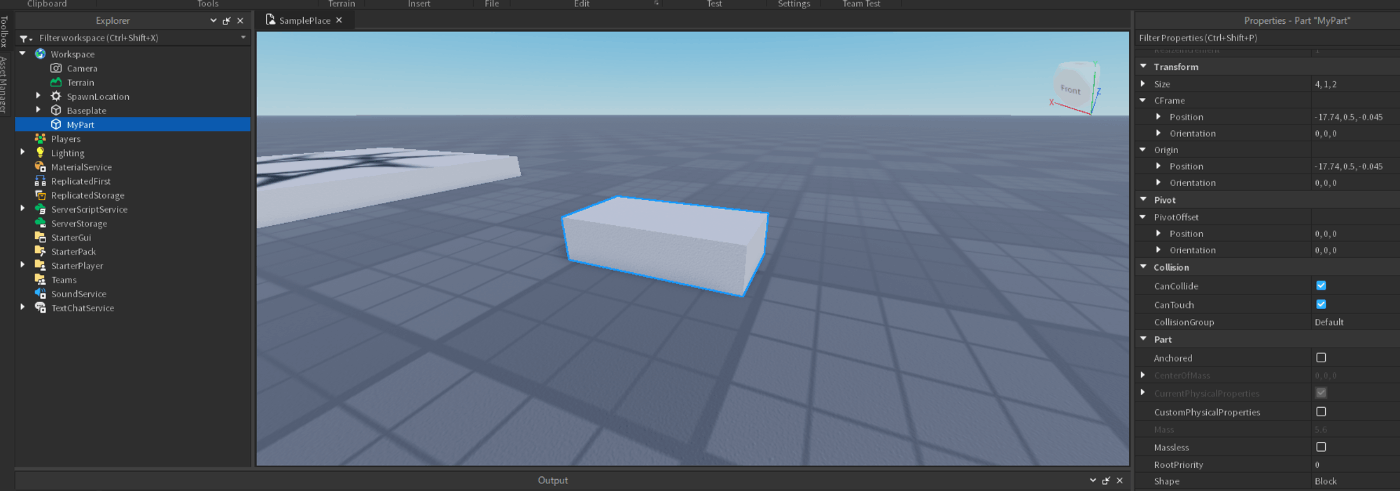Image resolution: width=1400 pixels, height=491 pixels.
Task: Click the StarterPlayer folder icon
Action: coord(40,265)
